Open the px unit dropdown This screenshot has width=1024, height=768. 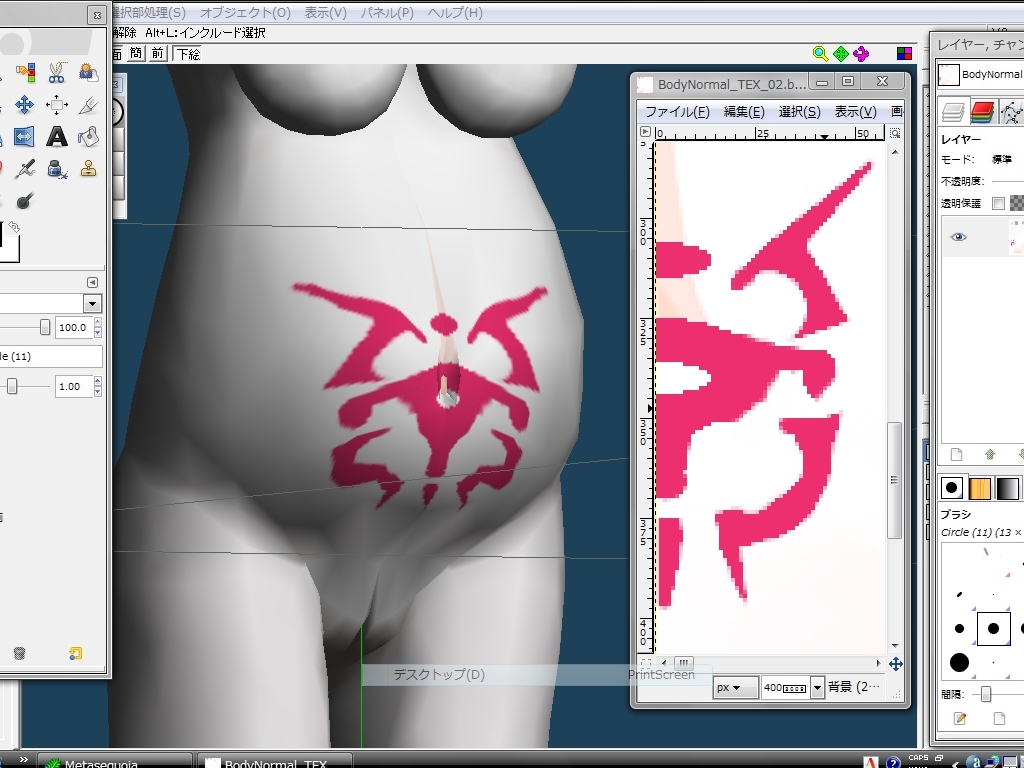pyautogui.click(x=735, y=688)
